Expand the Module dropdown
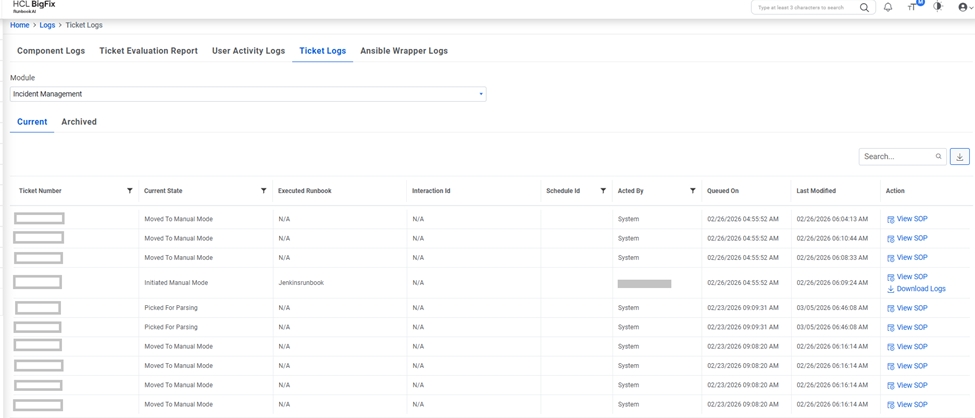 (x=481, y=94)
